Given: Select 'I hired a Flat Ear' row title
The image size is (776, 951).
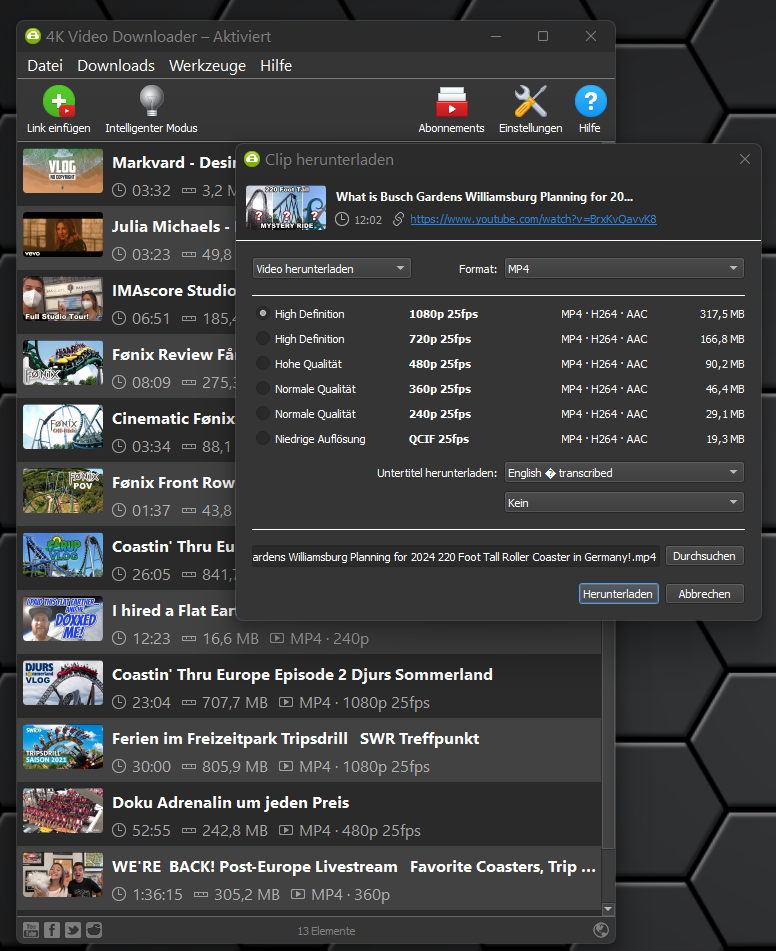Looking at the screenshot, I should click(x=174, y=611).
